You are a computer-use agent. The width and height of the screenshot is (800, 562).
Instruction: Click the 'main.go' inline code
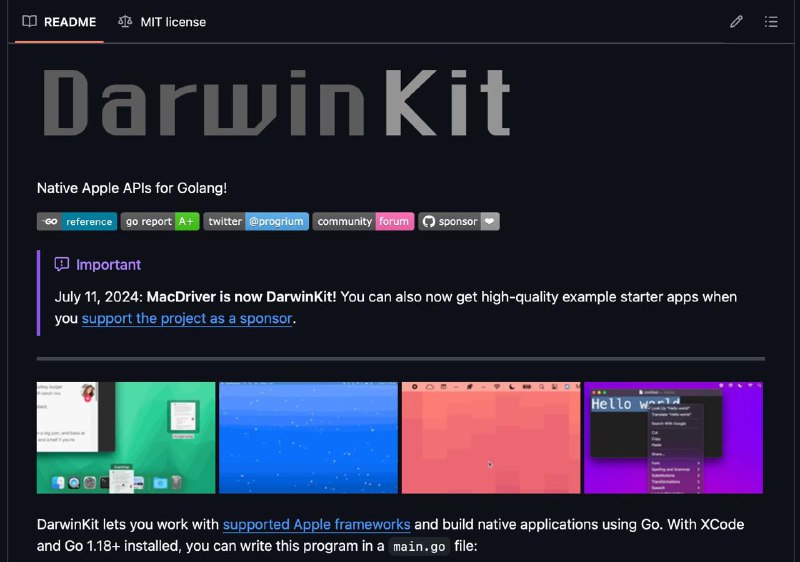coord(419,546)
